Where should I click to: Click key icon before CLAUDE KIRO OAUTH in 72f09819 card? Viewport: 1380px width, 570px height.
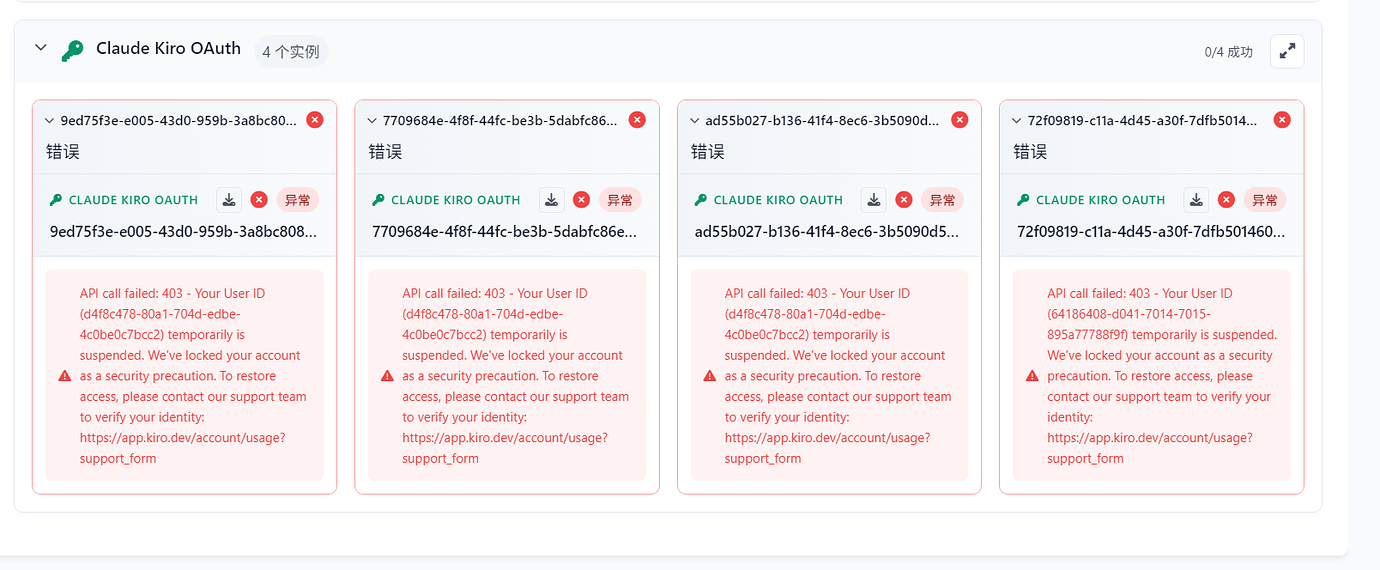point(1023,200)
